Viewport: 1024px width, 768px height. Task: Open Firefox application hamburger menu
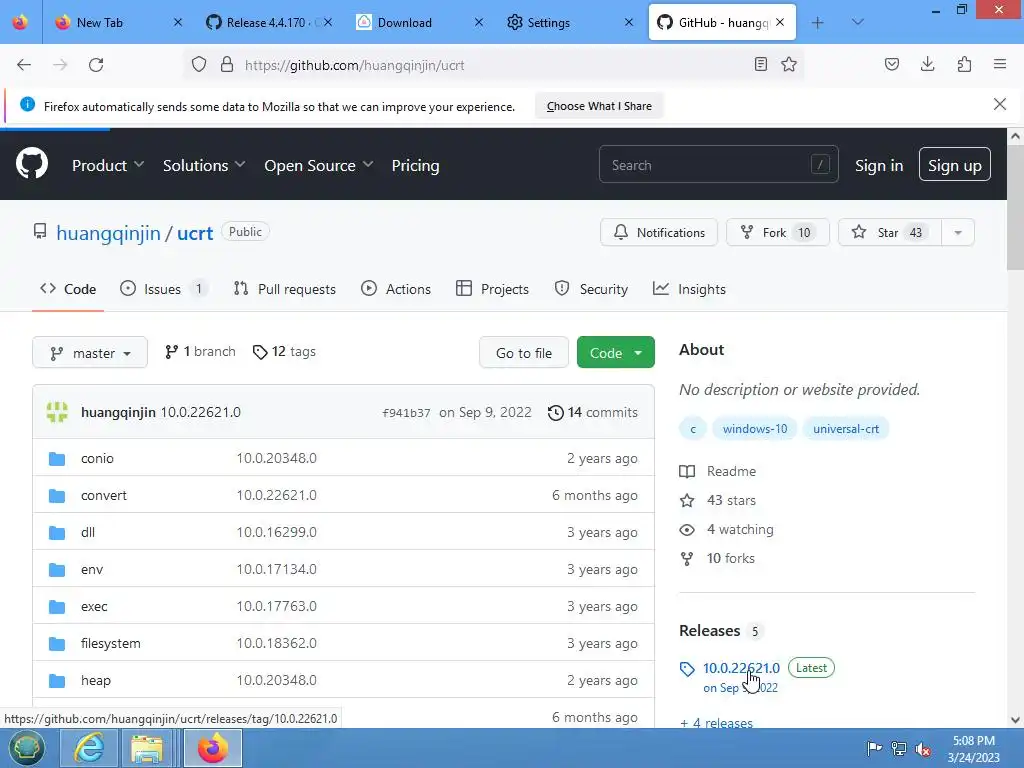pos(1000,64)
